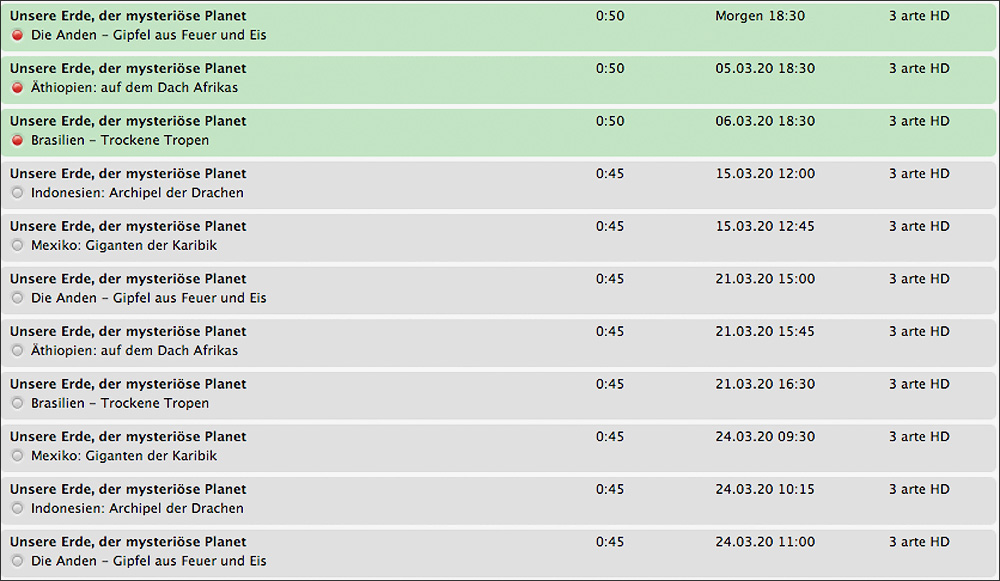The width and height of the screenshot is (1000, 581).
Task: Set recording for Indonesien 24.03.20 10:15
Action: pos(18,508)
